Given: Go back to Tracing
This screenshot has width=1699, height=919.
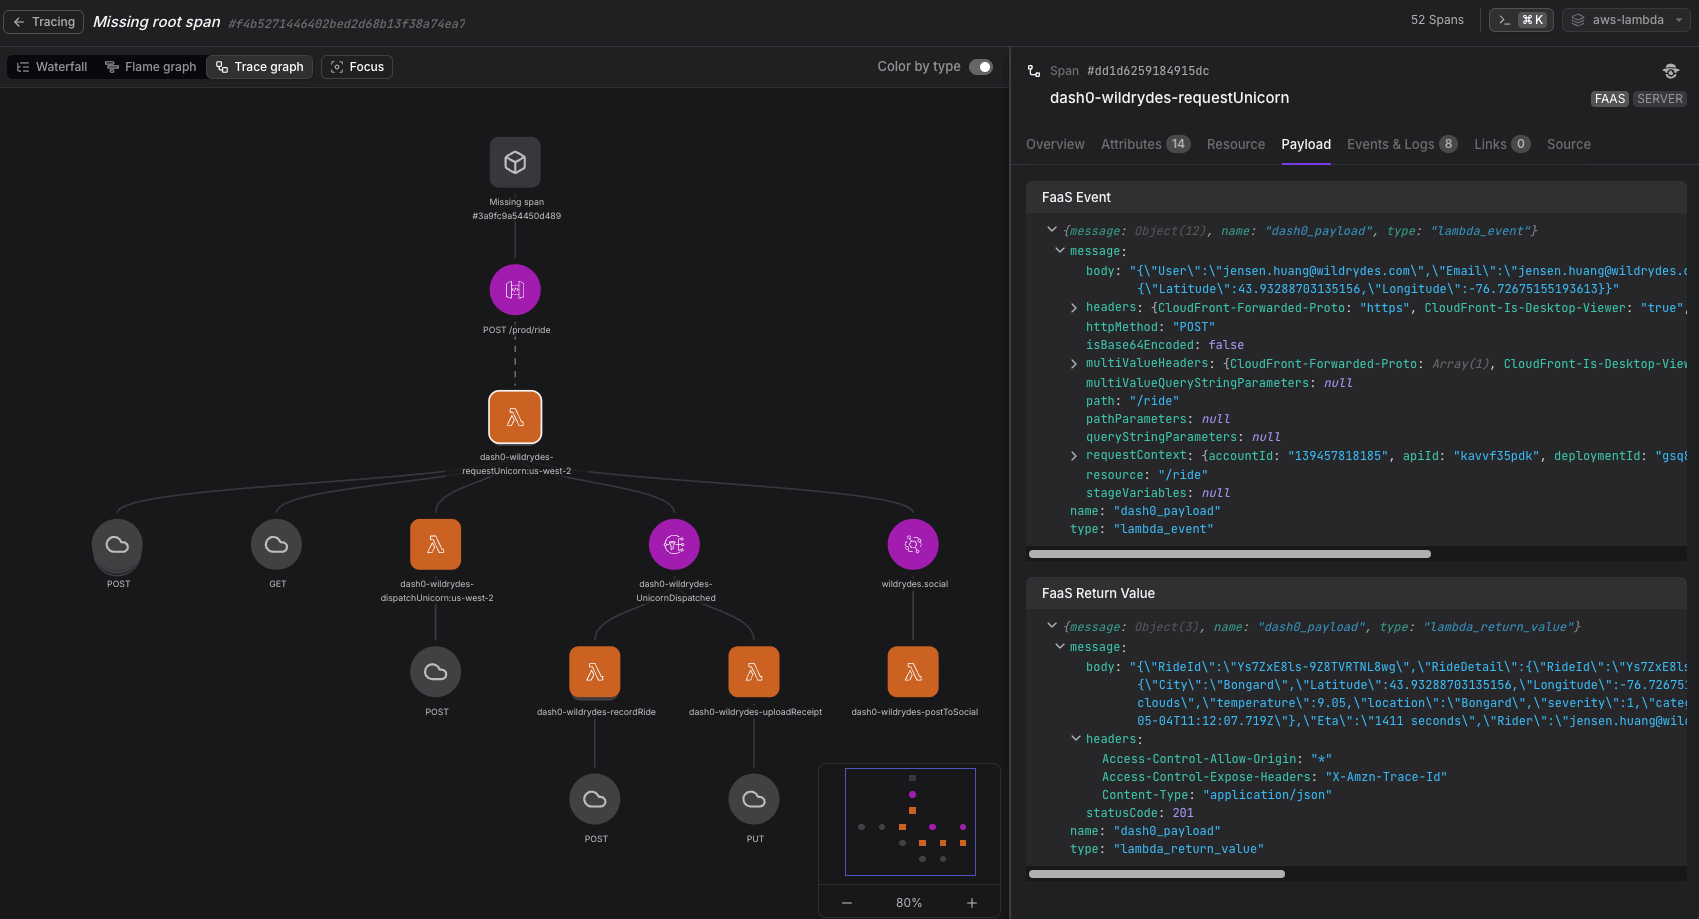Looking at the screenshot, I should pos(44,22).
